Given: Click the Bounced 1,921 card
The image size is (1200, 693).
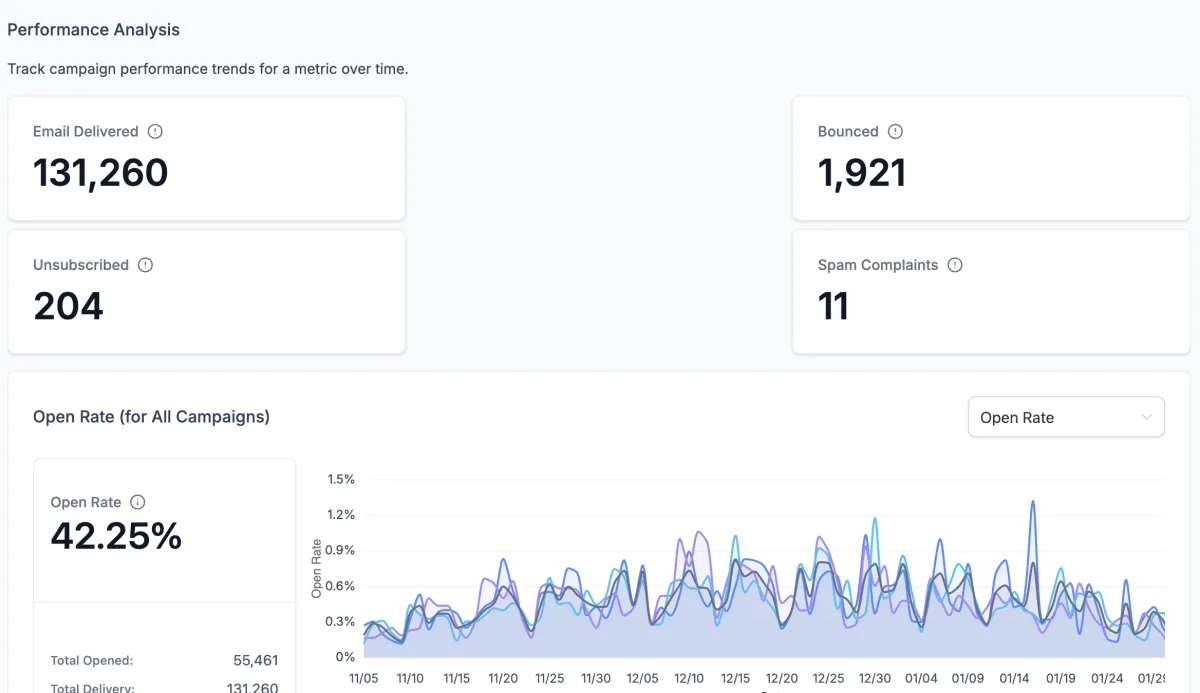Looking at the screenshot, I should 991,158.
